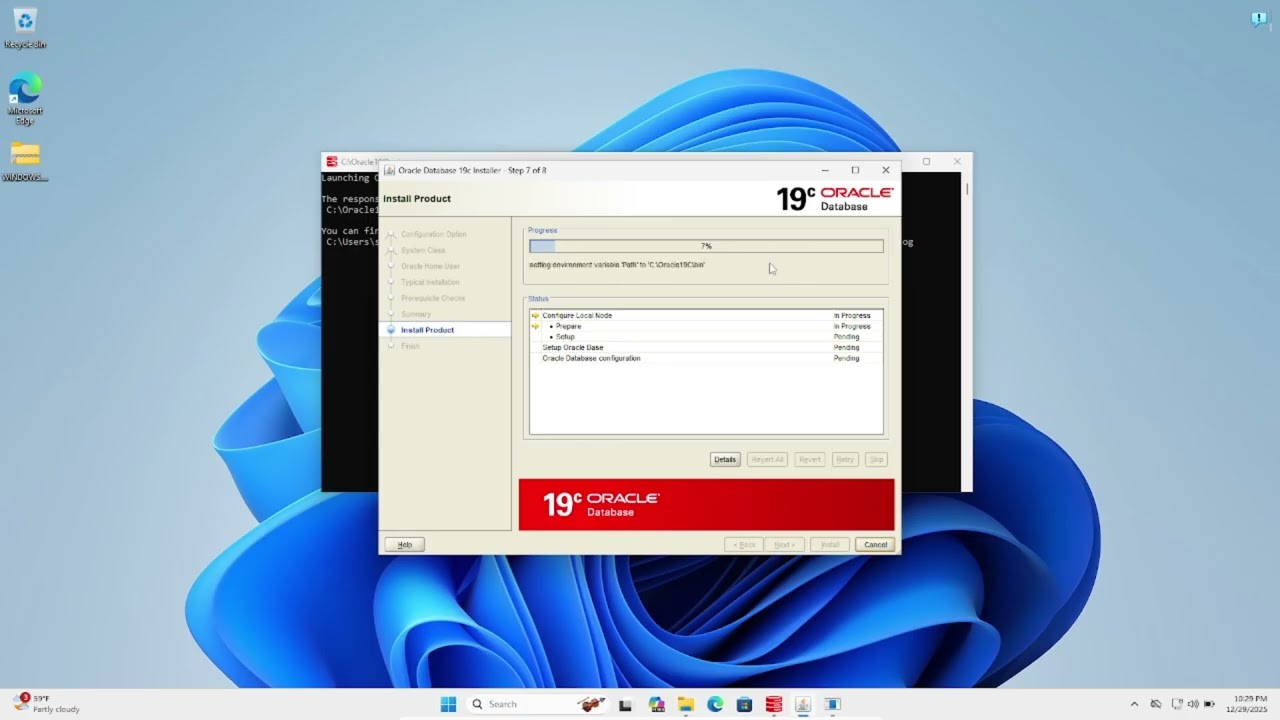
Task: Minimize the Oracle installer window
Action: pyautogui.click(x=825, y=170)
